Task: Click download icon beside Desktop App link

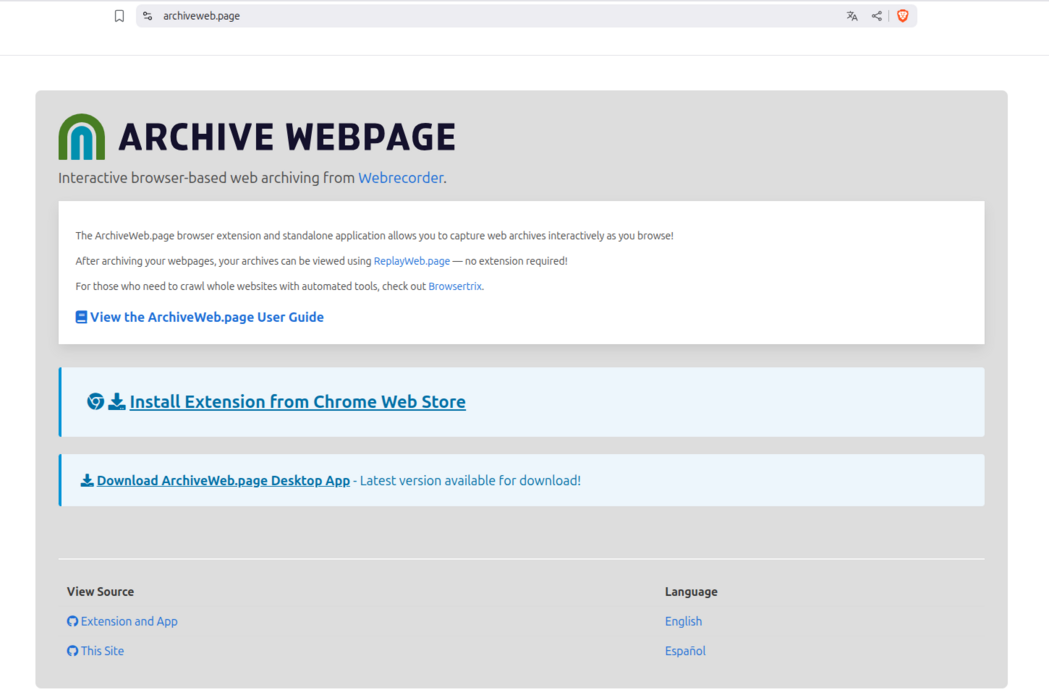Action: [x=87, y=480]
